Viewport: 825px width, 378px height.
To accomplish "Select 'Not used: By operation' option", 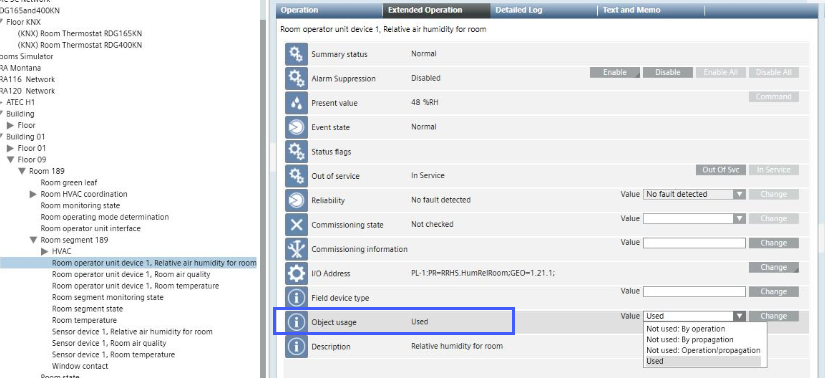I will (686, 329).
